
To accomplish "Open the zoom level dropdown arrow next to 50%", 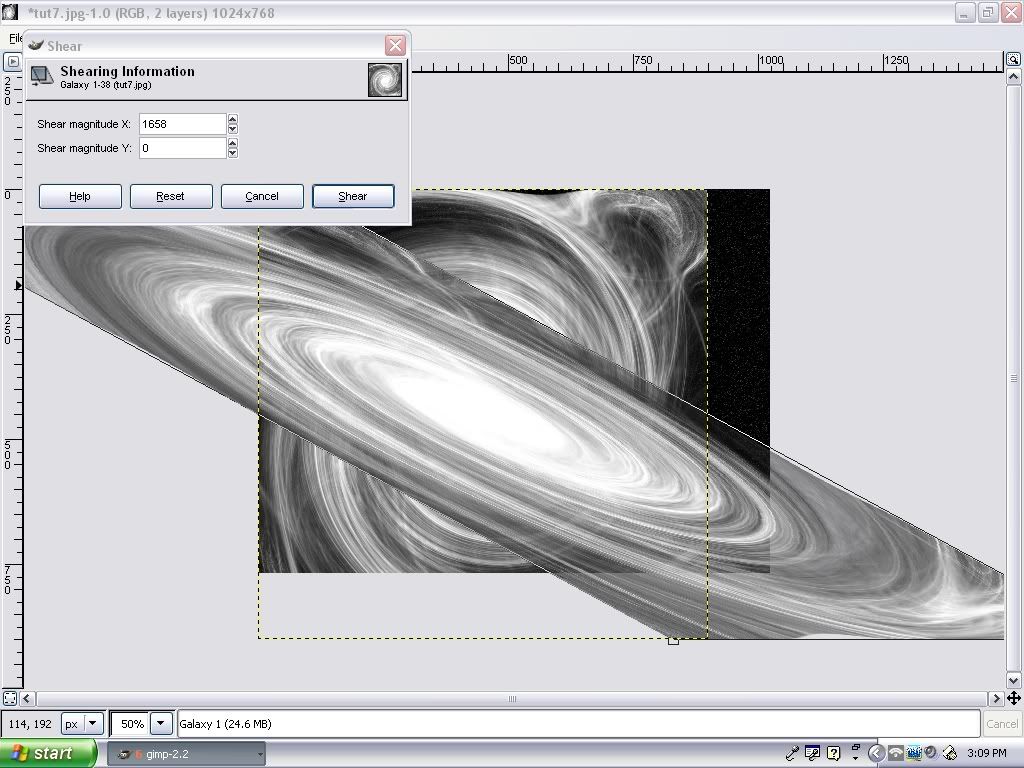I will [x=161, y=724].
